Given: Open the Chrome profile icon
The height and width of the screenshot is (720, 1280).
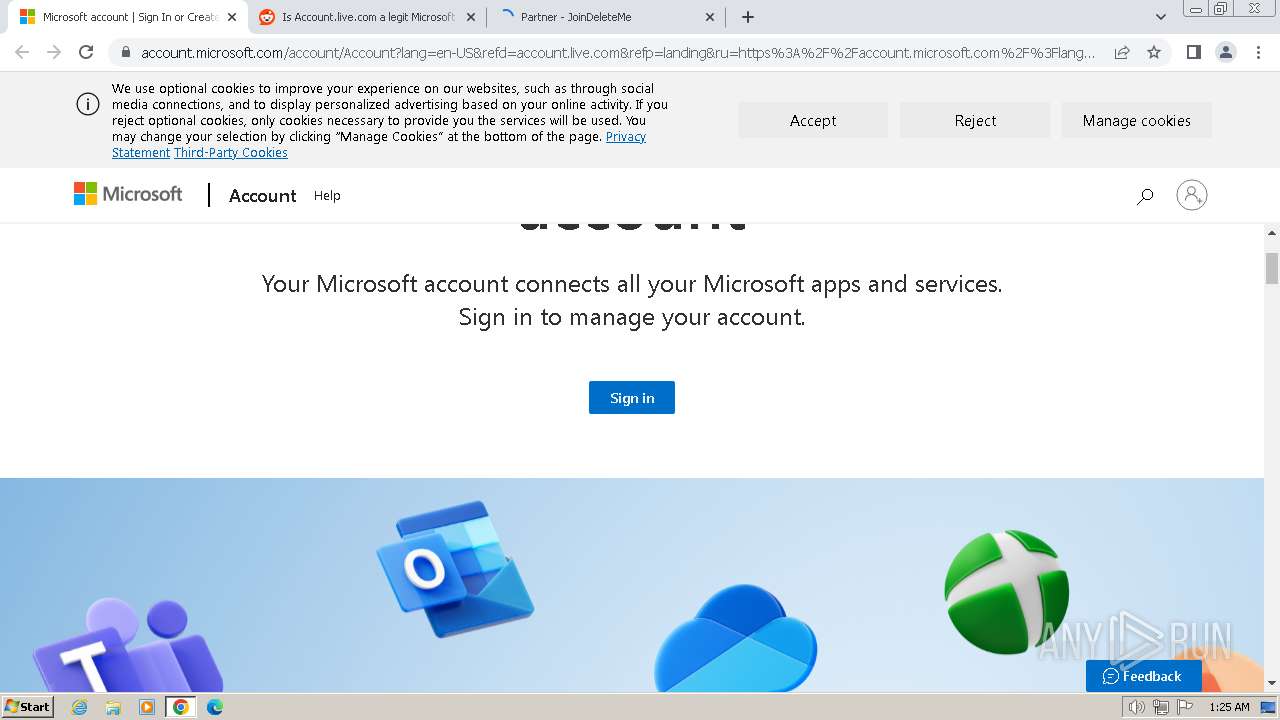Looking at the screenshot, I should click(1226, 52).
